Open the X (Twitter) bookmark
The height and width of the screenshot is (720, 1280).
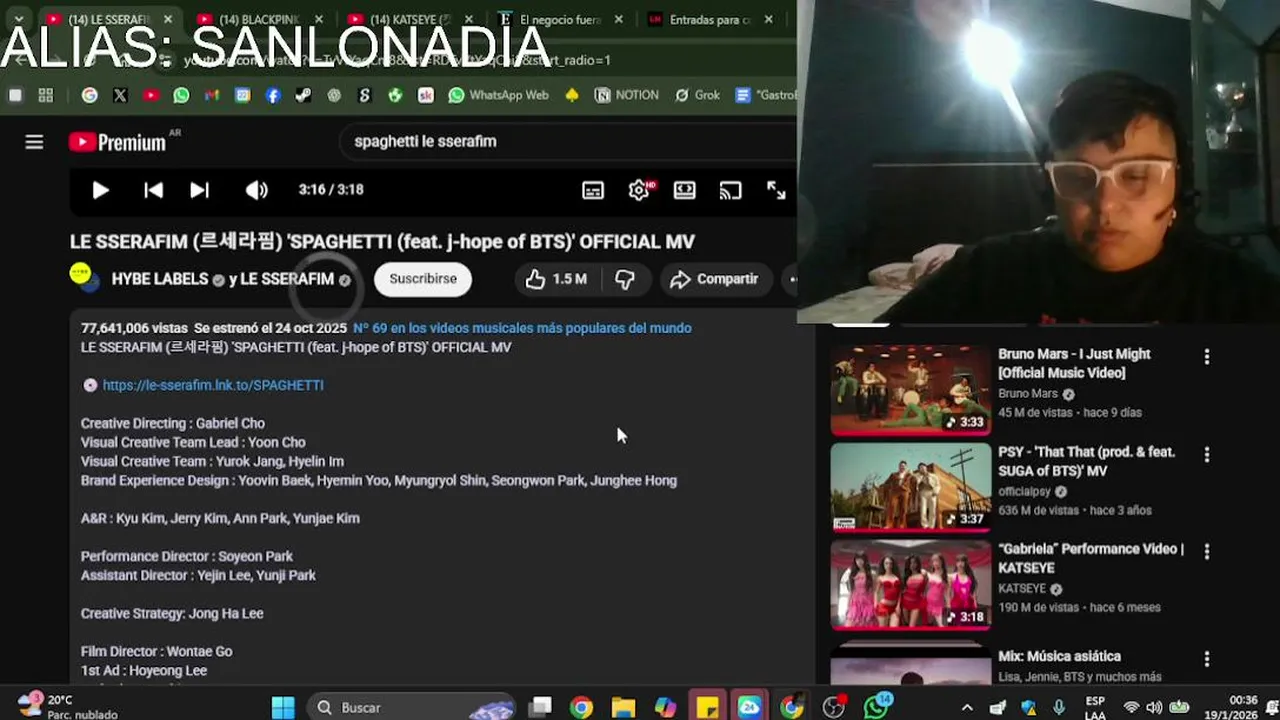(x=120, y=95)
